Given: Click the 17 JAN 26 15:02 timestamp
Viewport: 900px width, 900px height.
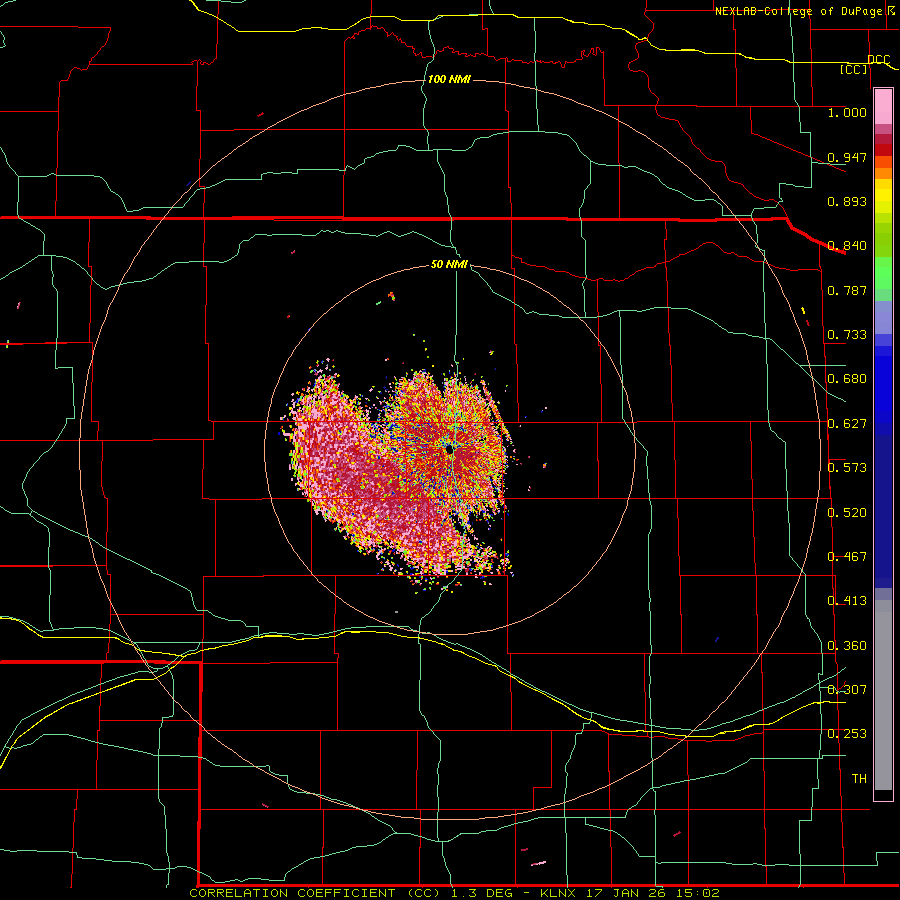Looking at the screenshot, I should tap(653, 893).
